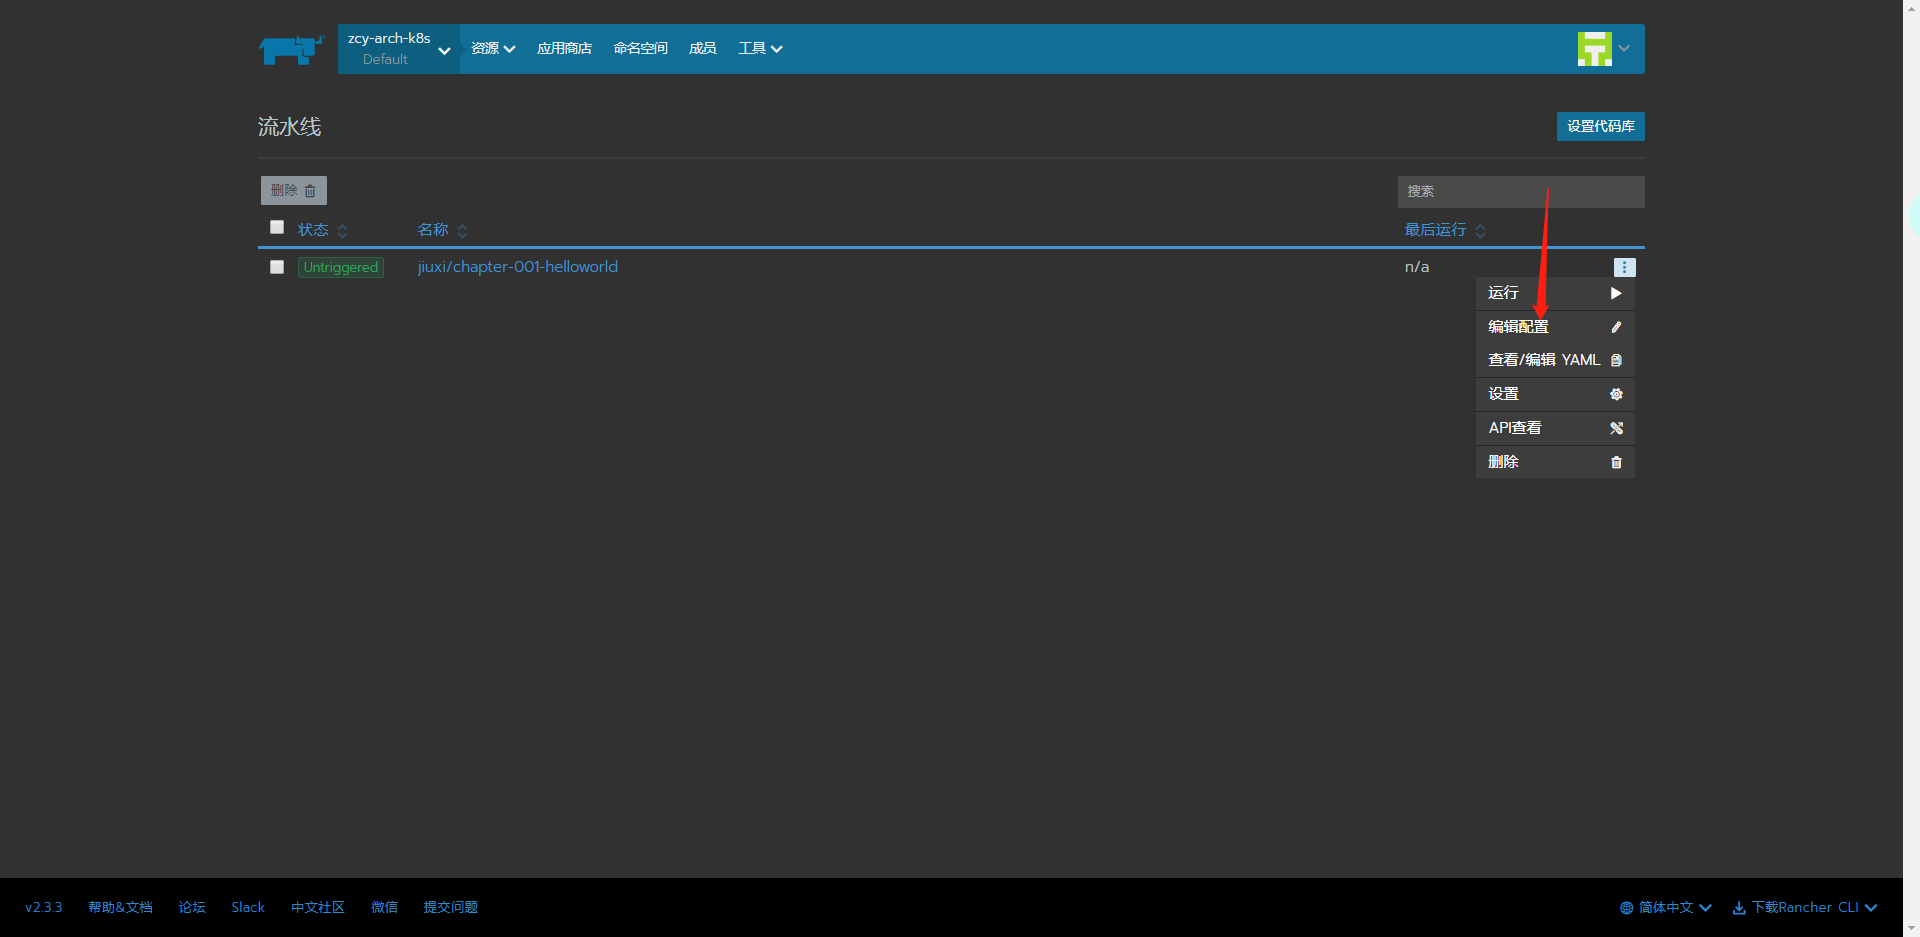Sort by 名称 column arrows
The height and width of the screenshot is (937, 1920).
point(462,231)
